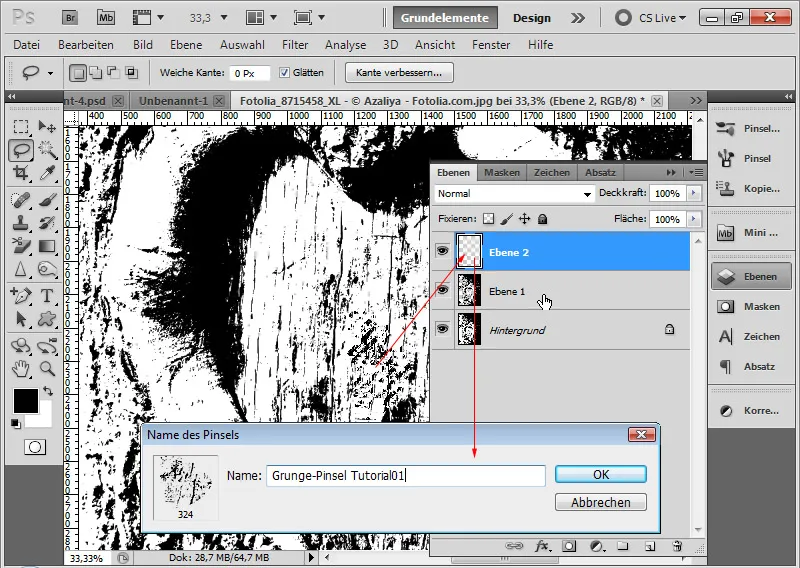This screenshot has height=568, width=800.
Task: Hide the Hintergrund layer
Action: [x=442, y=329]
